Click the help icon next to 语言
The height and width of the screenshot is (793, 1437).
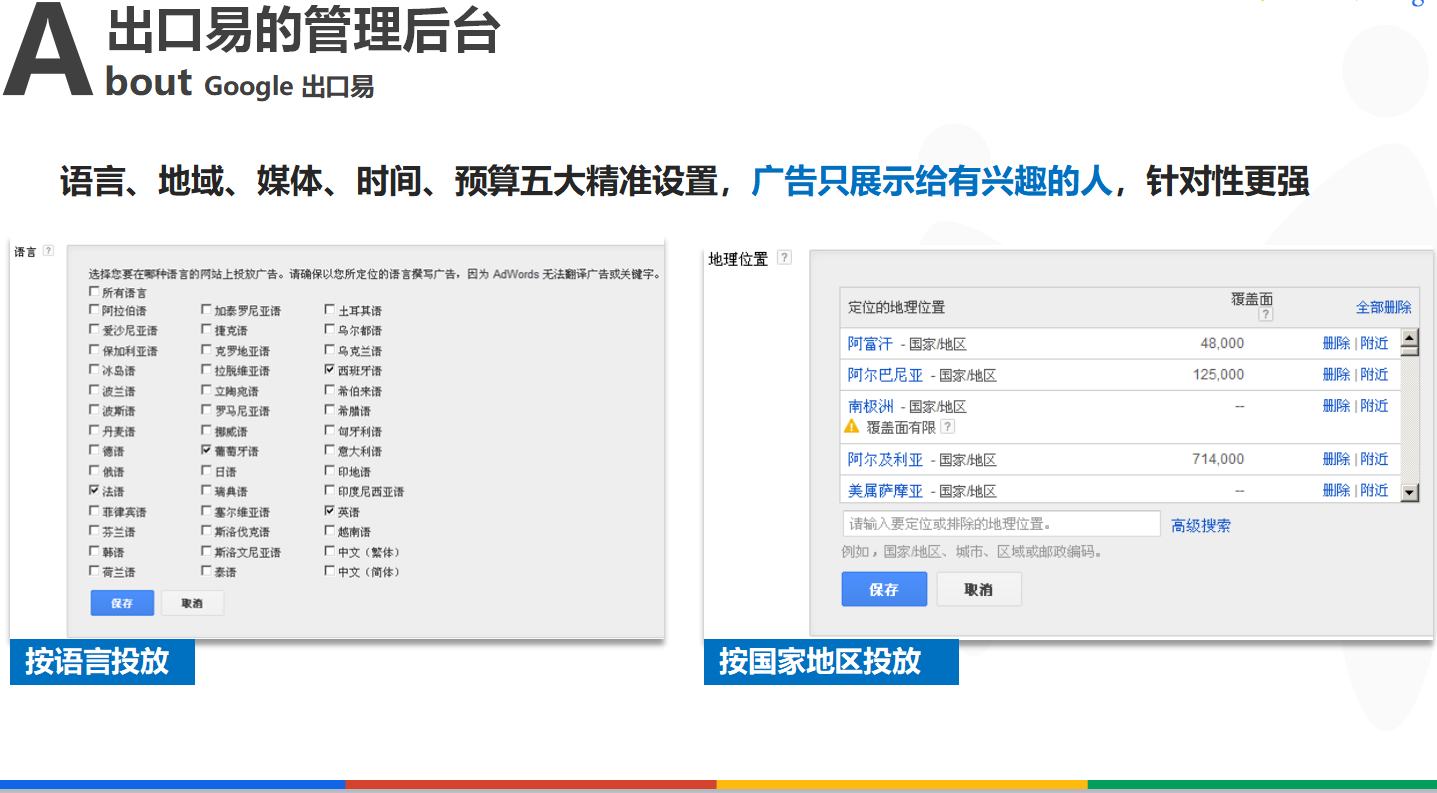[48, 252]
